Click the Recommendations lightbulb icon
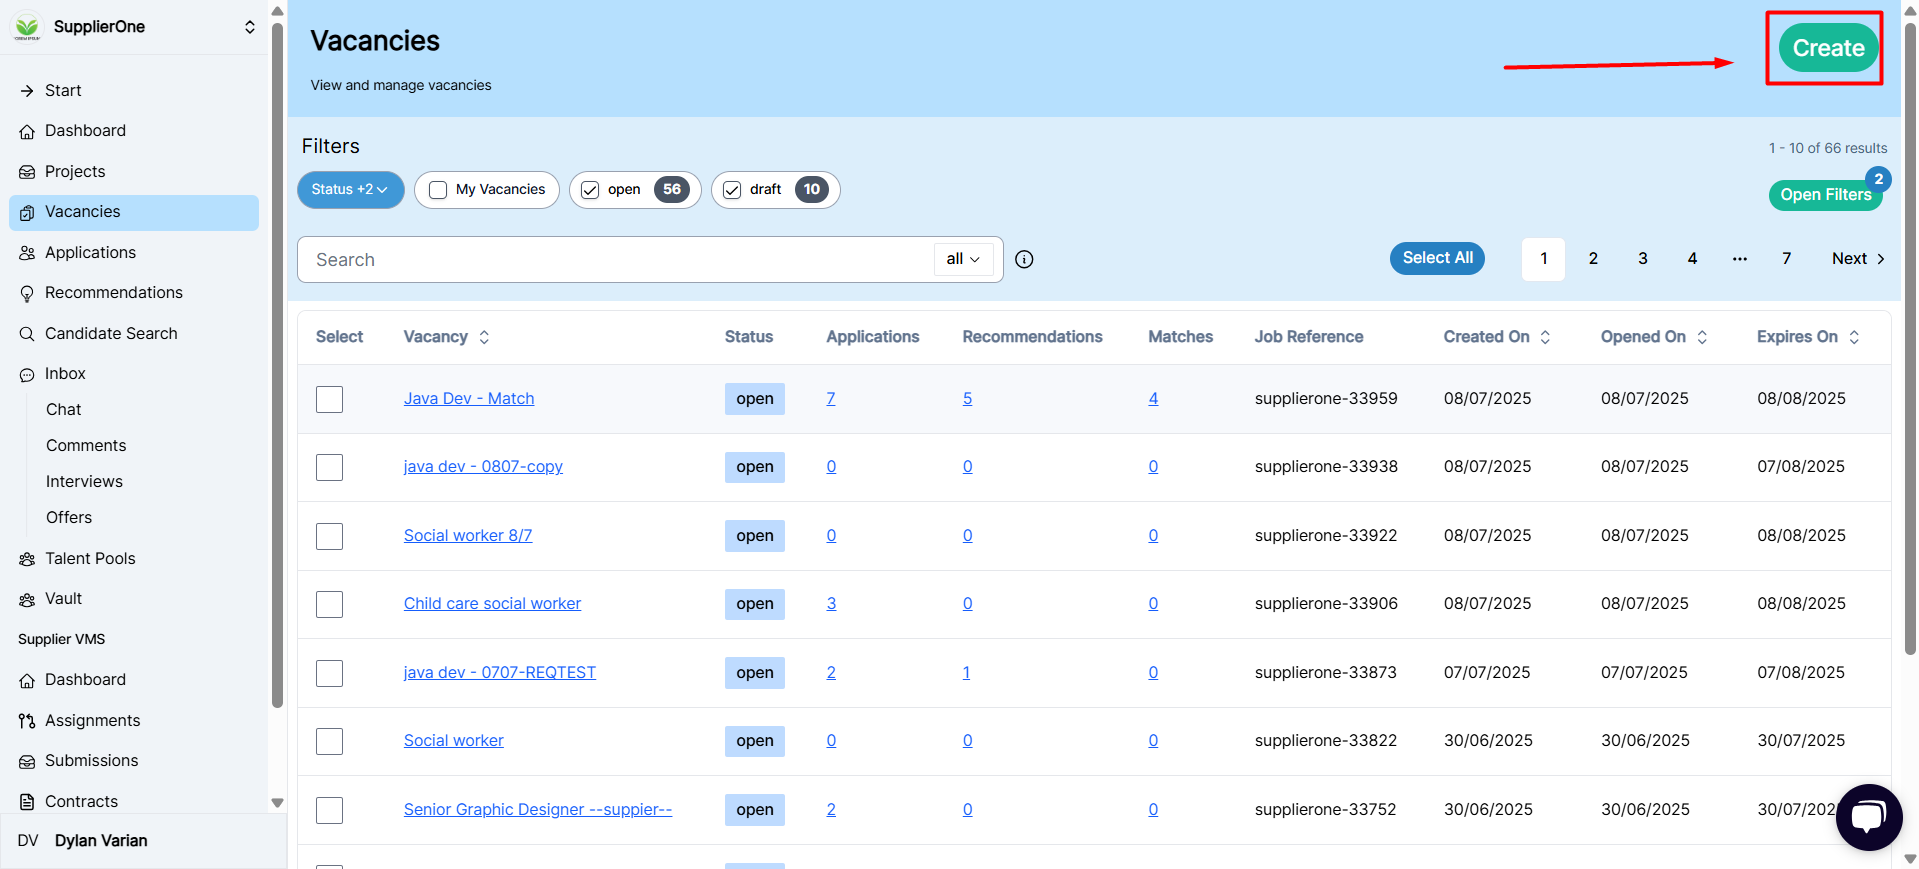 [x=27, y=293]
